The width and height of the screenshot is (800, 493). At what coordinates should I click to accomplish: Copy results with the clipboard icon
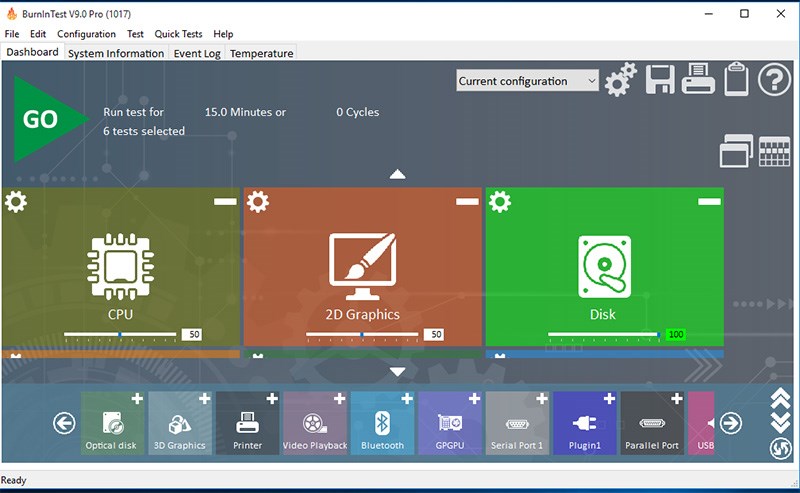736,79
